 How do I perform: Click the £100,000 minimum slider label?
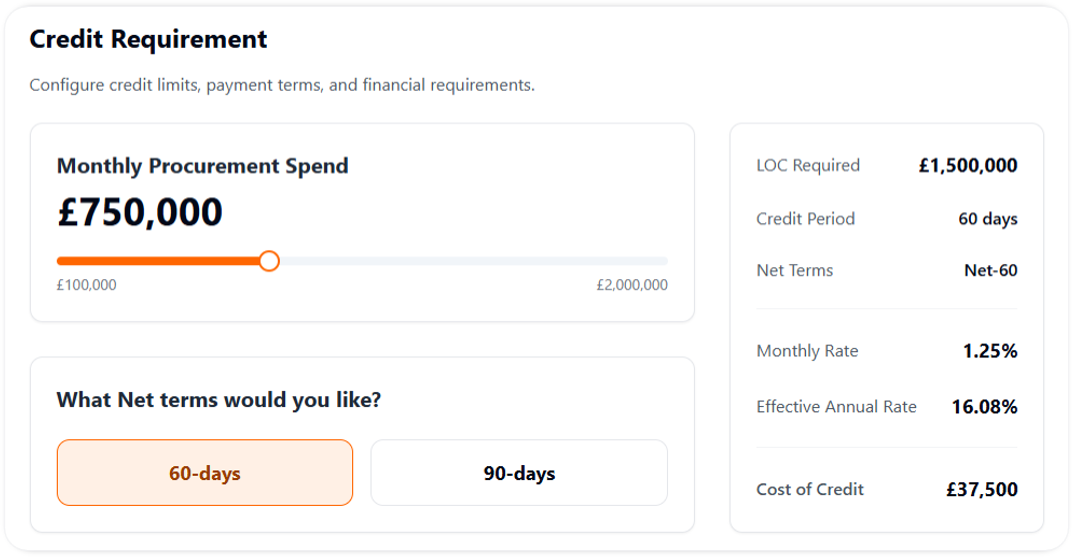click(x=87, y=285)
